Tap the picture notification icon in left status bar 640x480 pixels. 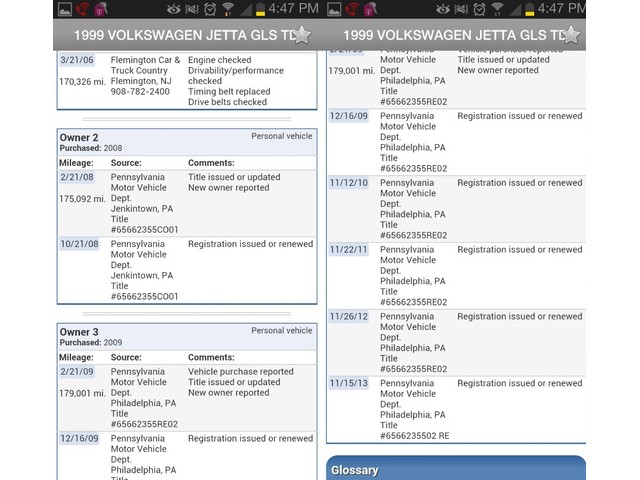click(65, 9)
